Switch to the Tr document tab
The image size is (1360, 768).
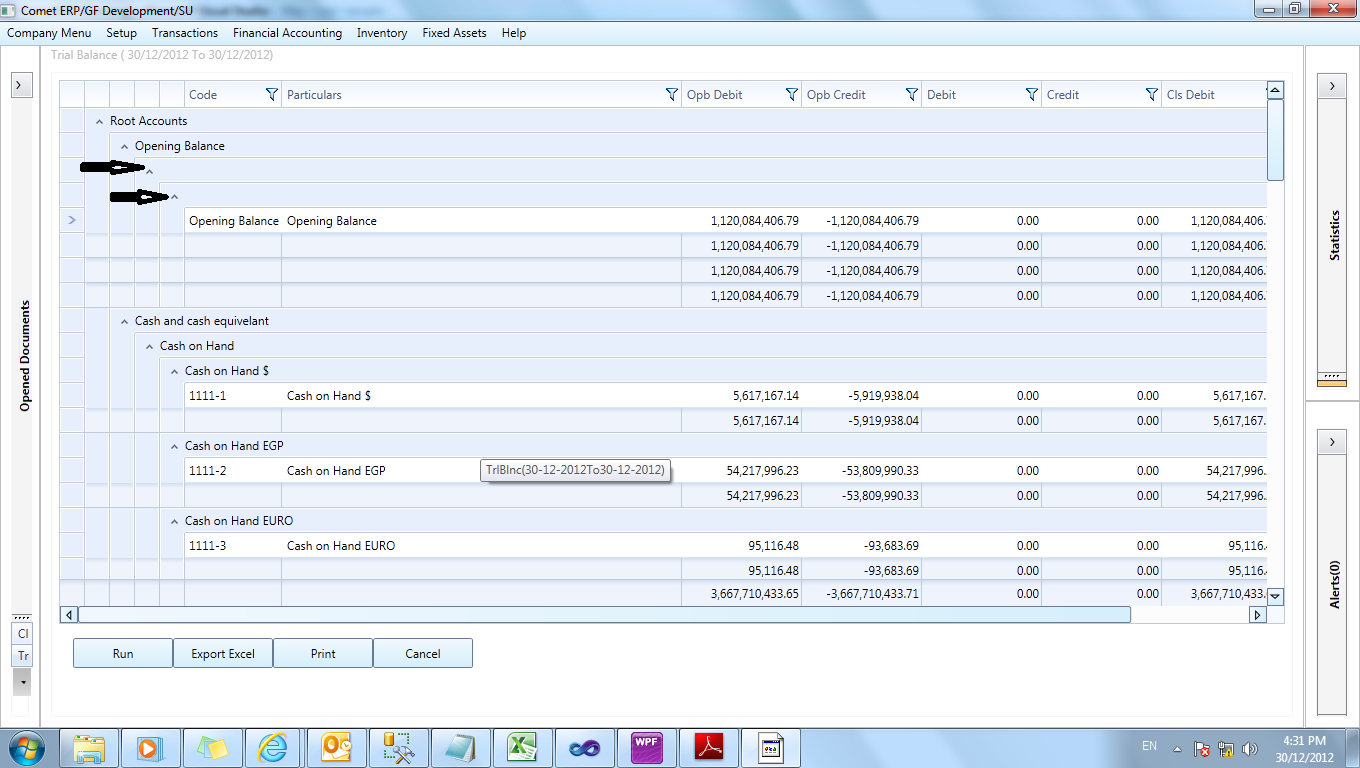point(23,656)
